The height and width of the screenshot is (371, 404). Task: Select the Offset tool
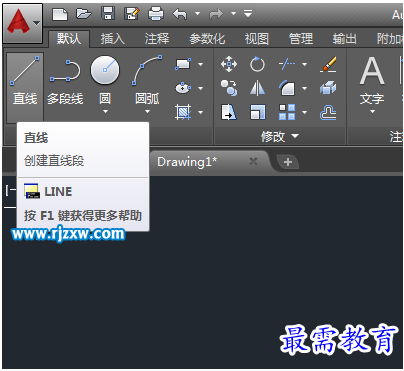pos(328,112)
